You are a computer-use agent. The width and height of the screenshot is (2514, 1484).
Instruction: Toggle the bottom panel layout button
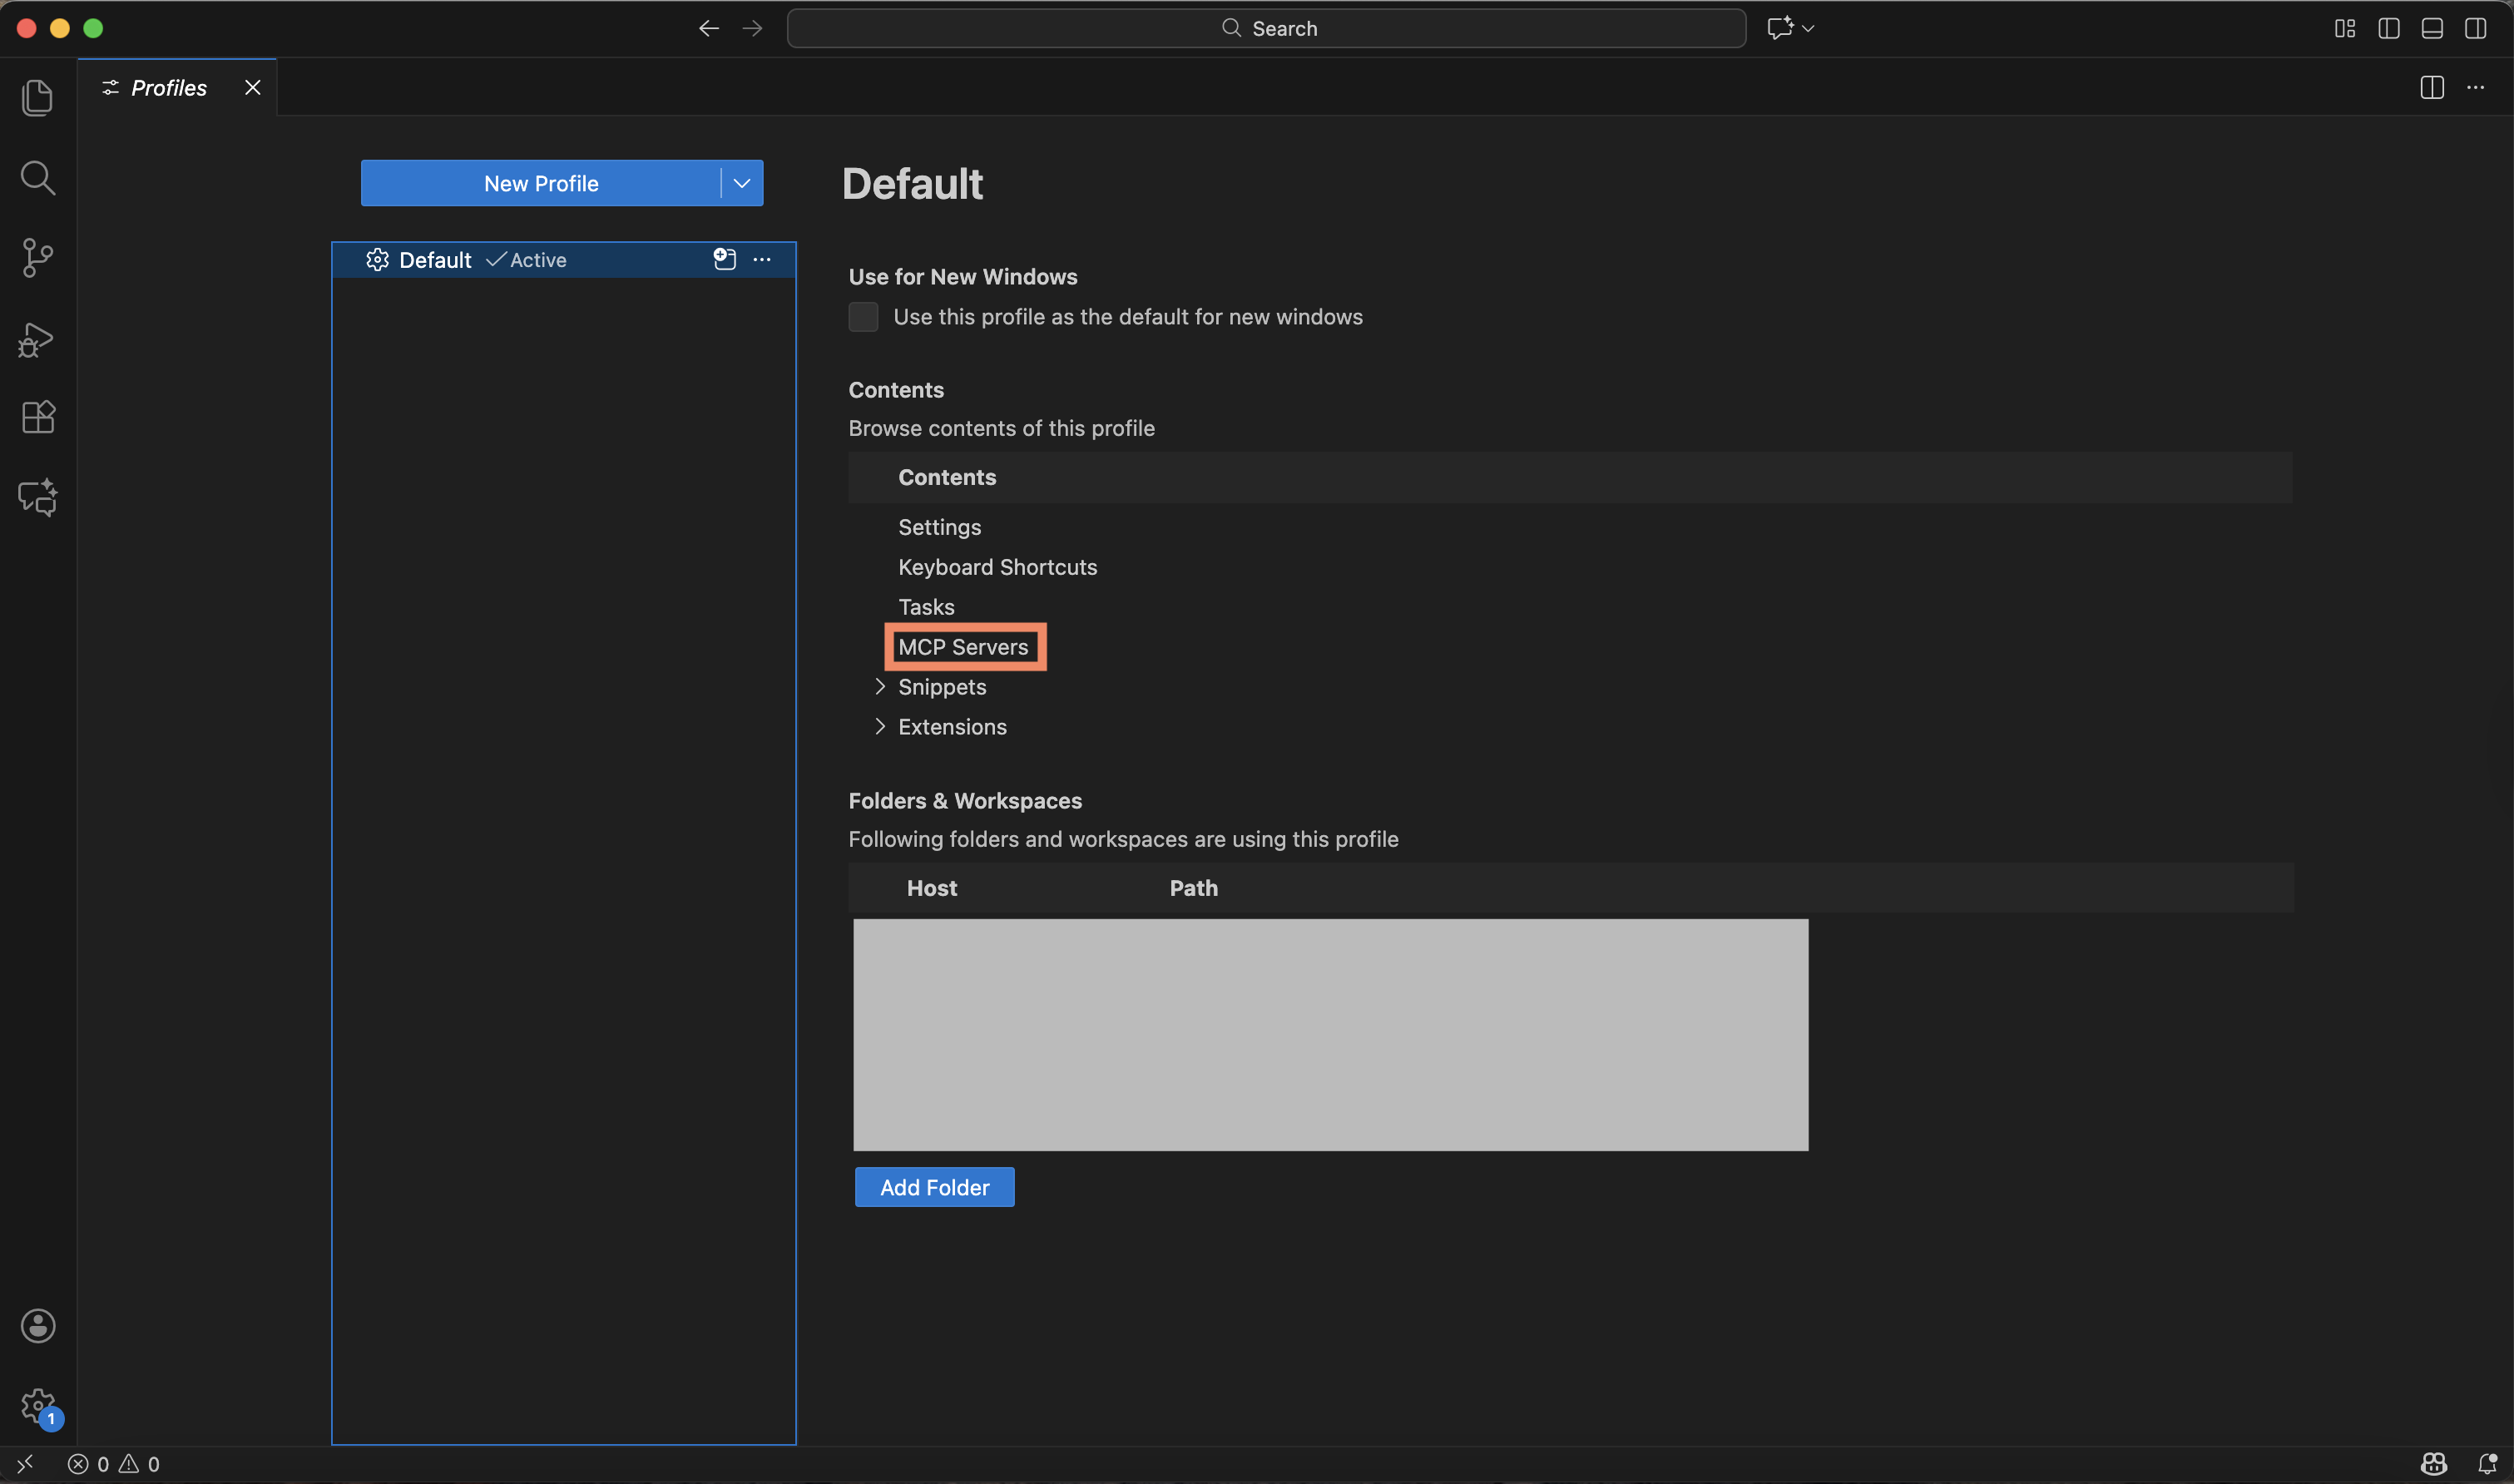tap(2432, 28)
